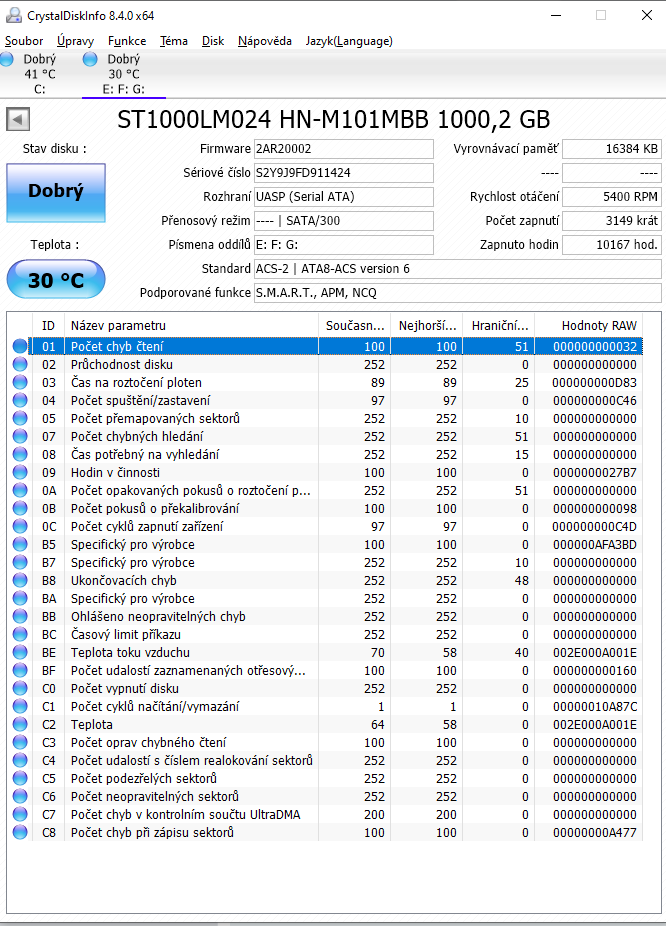This screenshot has width=666, height=926.
Task: Open the Jazyk(Language) menu
Action: coord(349,41)
